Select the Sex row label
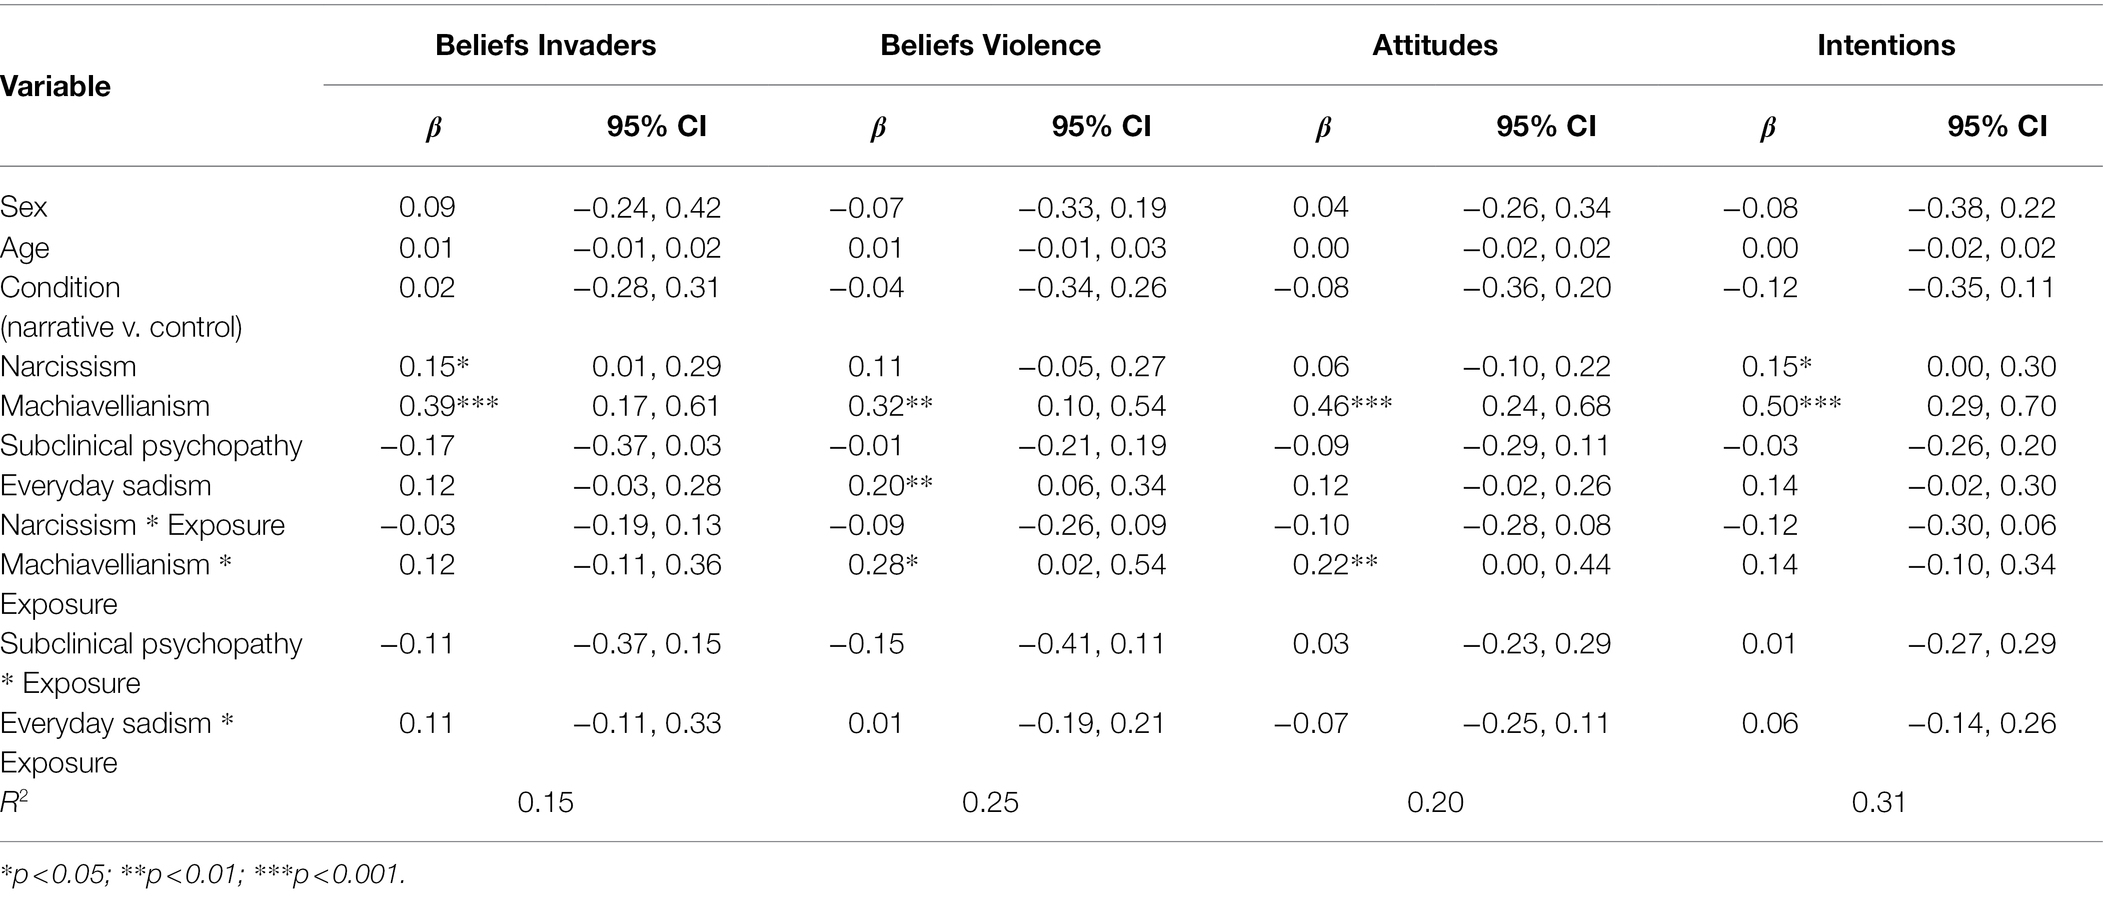 (24, 207)
